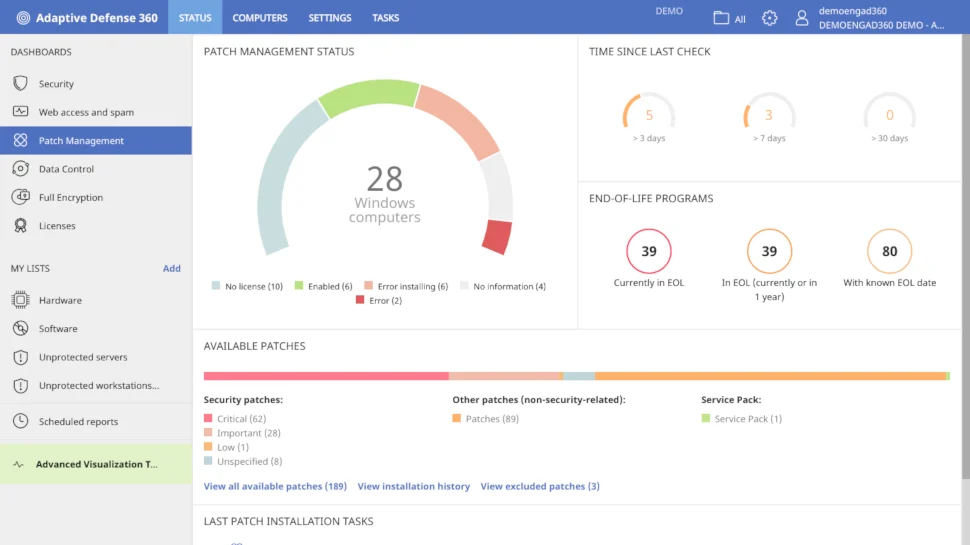The width and height of the screenshot is (970, 545).
Task: Click the Licenses ribbon icon
Action: click(x=20, y=226)
